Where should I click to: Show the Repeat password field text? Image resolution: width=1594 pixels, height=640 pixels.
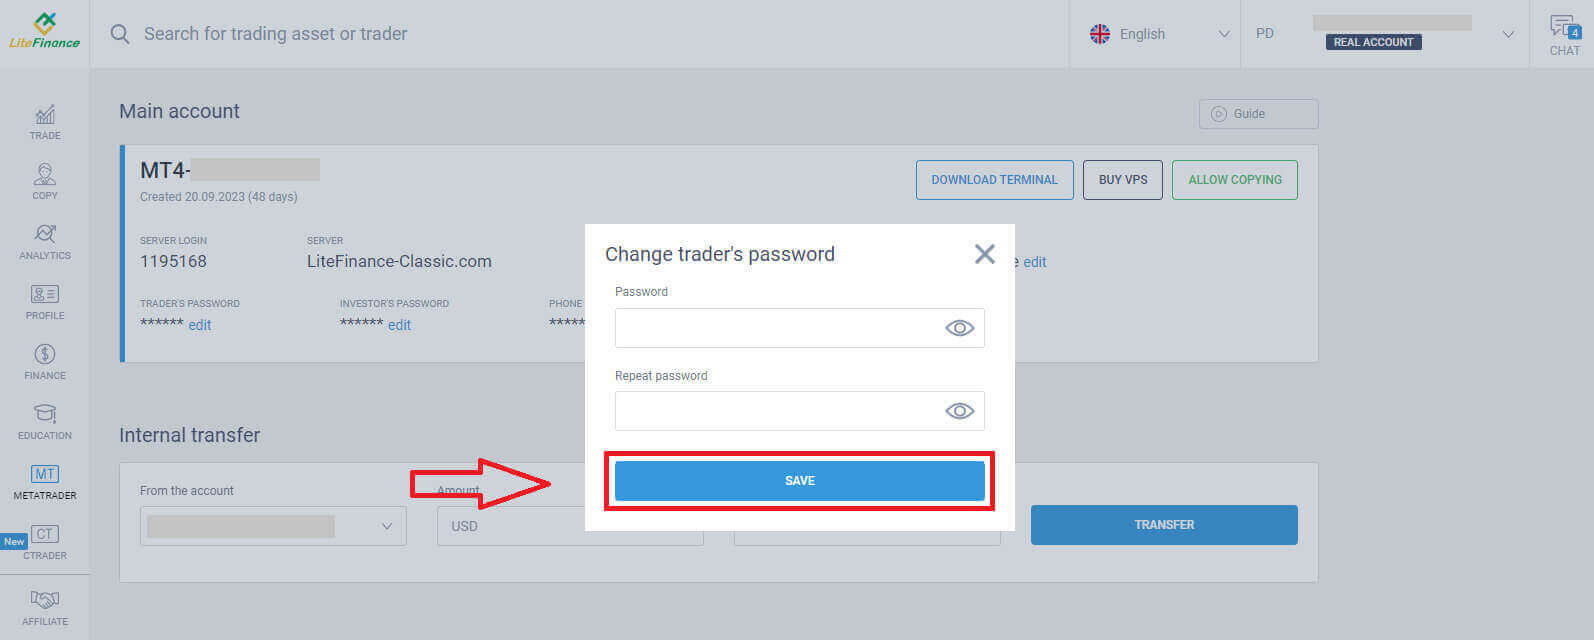click(959, 411)
